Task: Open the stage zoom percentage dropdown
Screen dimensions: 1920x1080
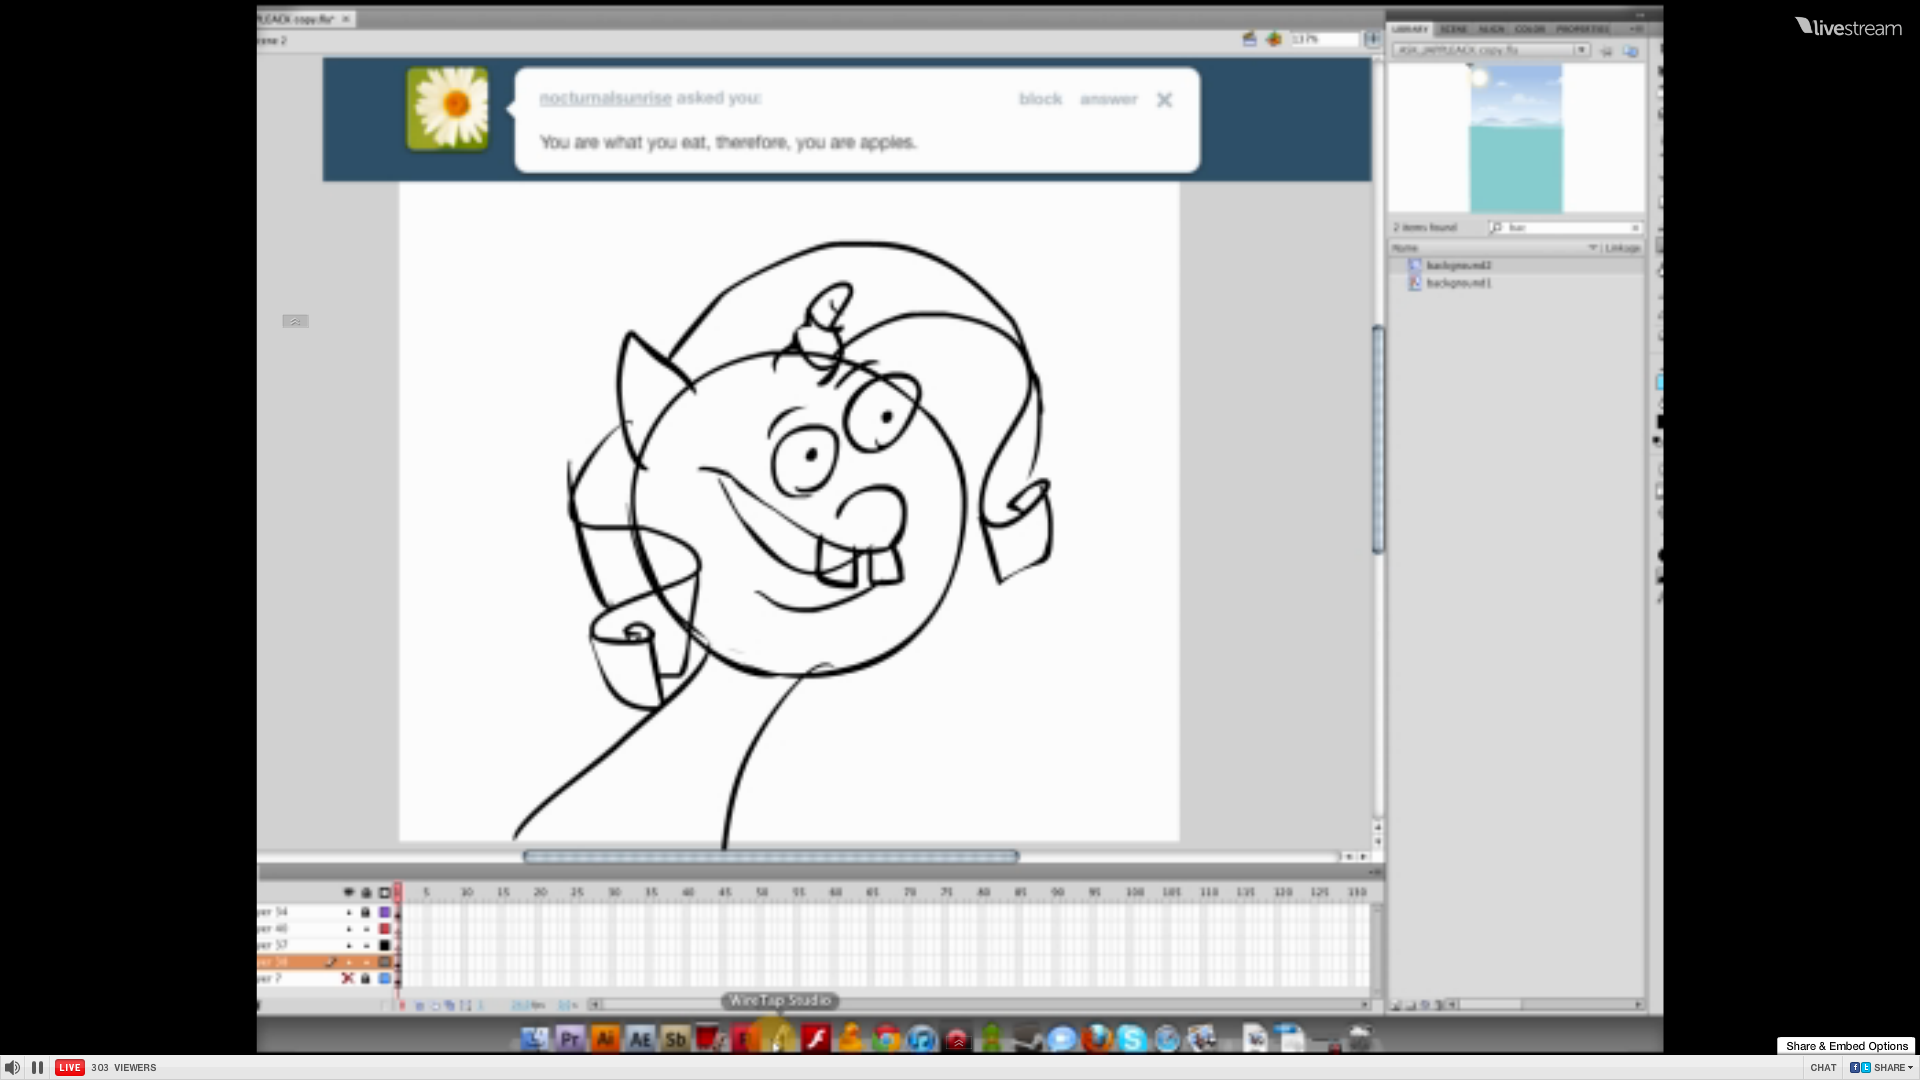Action: click(x=1372, y=39)
